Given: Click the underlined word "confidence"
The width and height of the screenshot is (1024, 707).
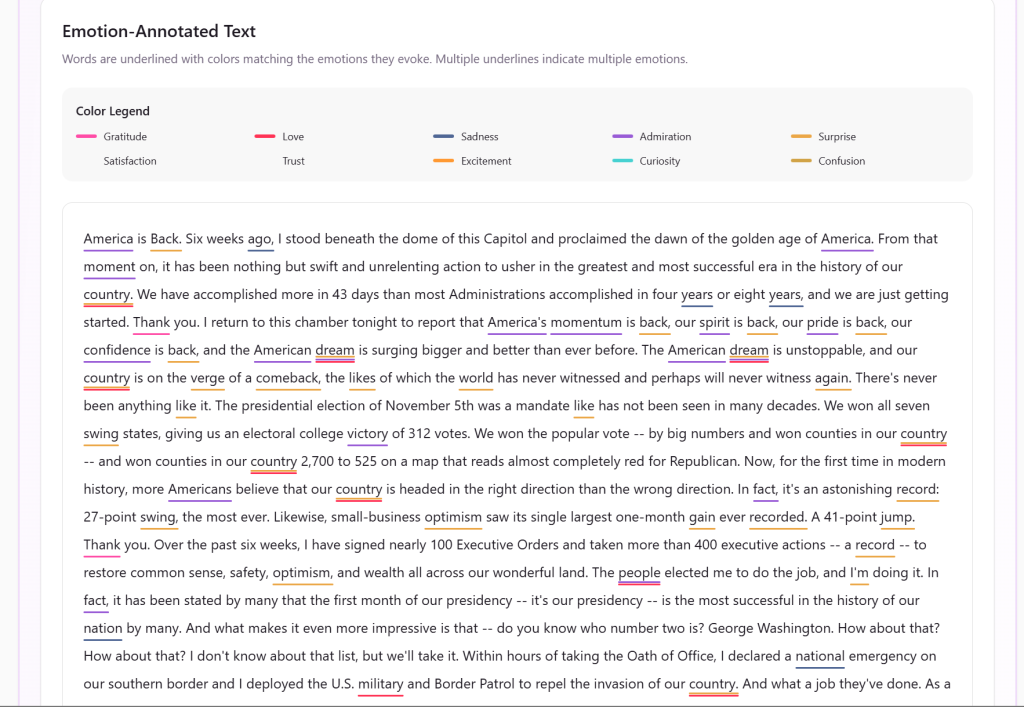Looking at the screenshot, I should click(117, 350).
